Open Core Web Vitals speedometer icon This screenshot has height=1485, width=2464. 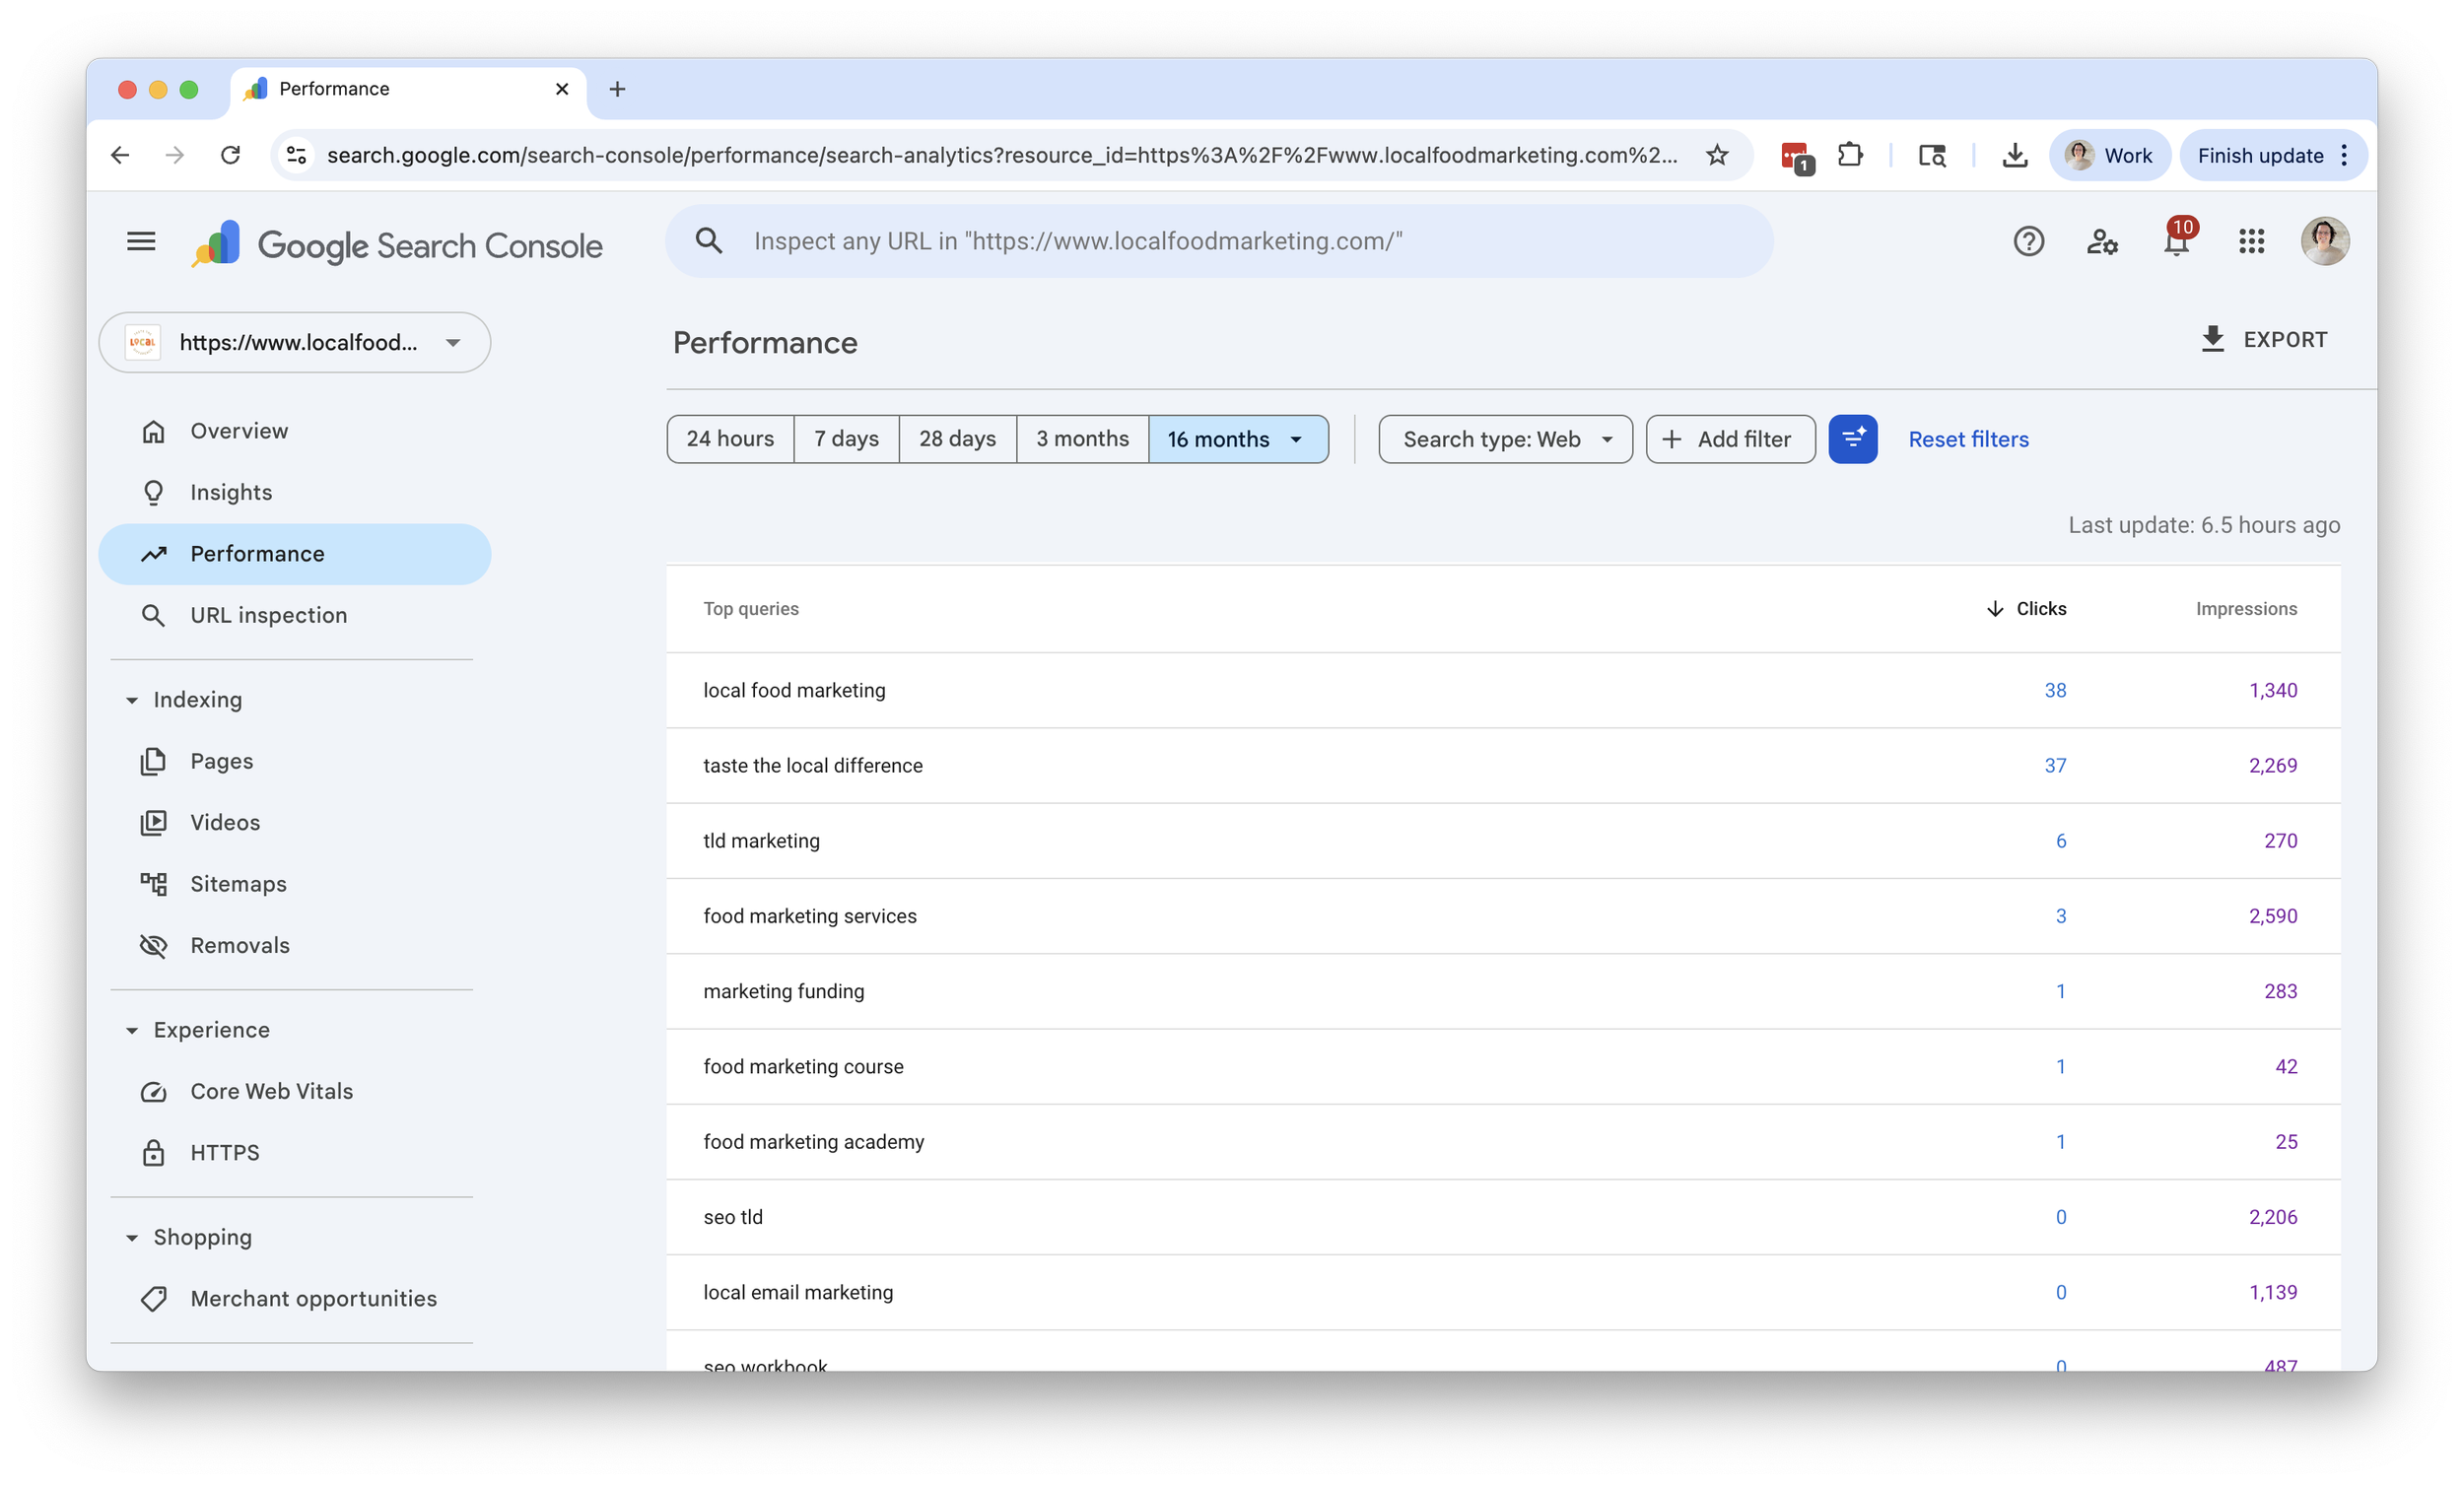(155, 1091)
